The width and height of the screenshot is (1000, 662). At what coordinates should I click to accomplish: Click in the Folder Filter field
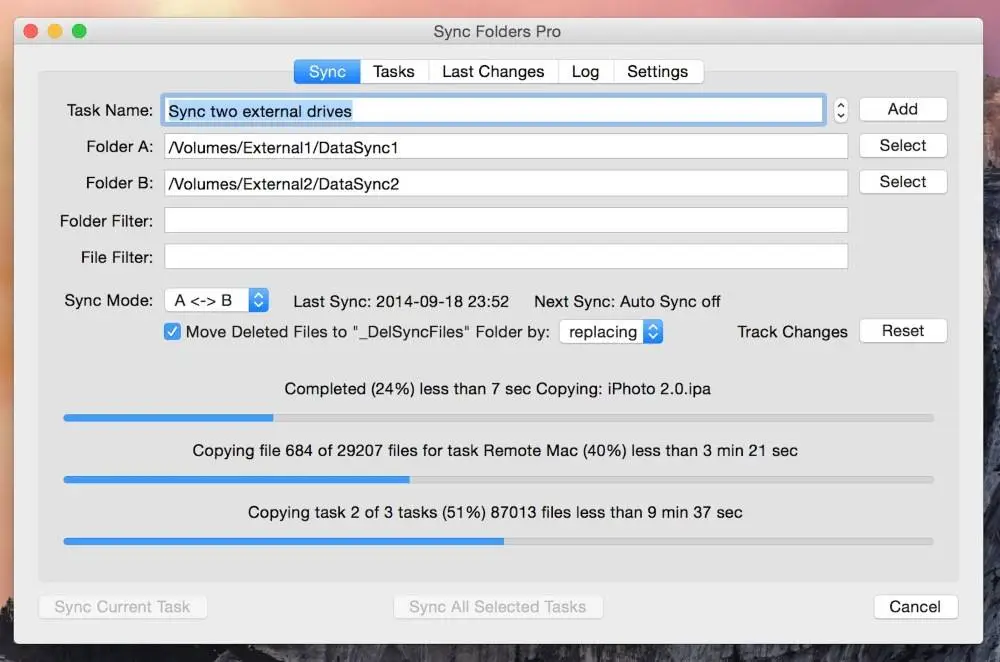click(x=506, y=220)
